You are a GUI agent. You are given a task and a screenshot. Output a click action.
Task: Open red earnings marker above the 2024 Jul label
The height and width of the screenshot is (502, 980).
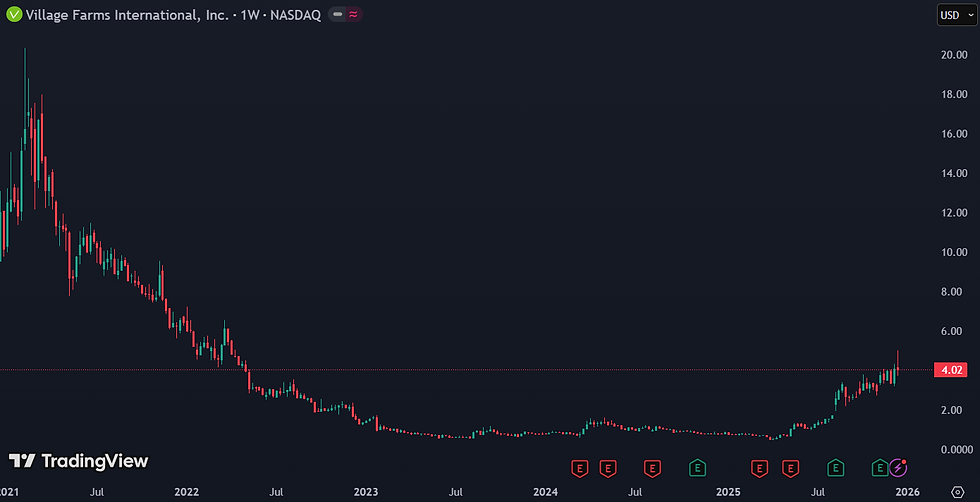click(652, 467)
